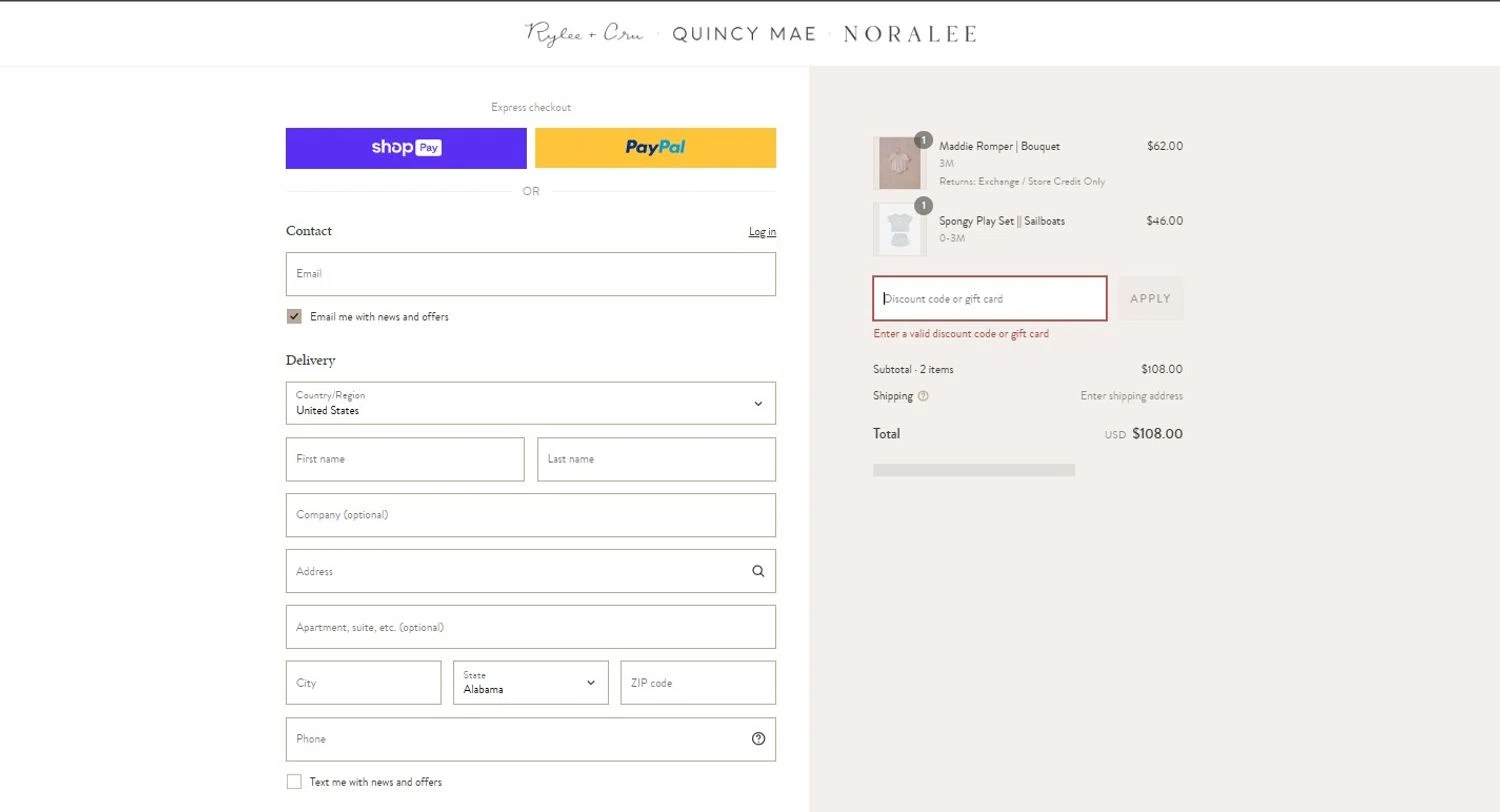Click the Spongy Play Set quantity badge

coord(923,206)
